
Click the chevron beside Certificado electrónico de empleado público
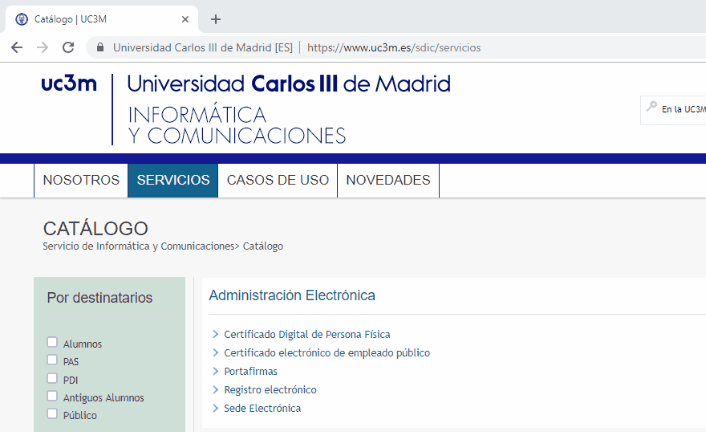[x=215, y=353]
